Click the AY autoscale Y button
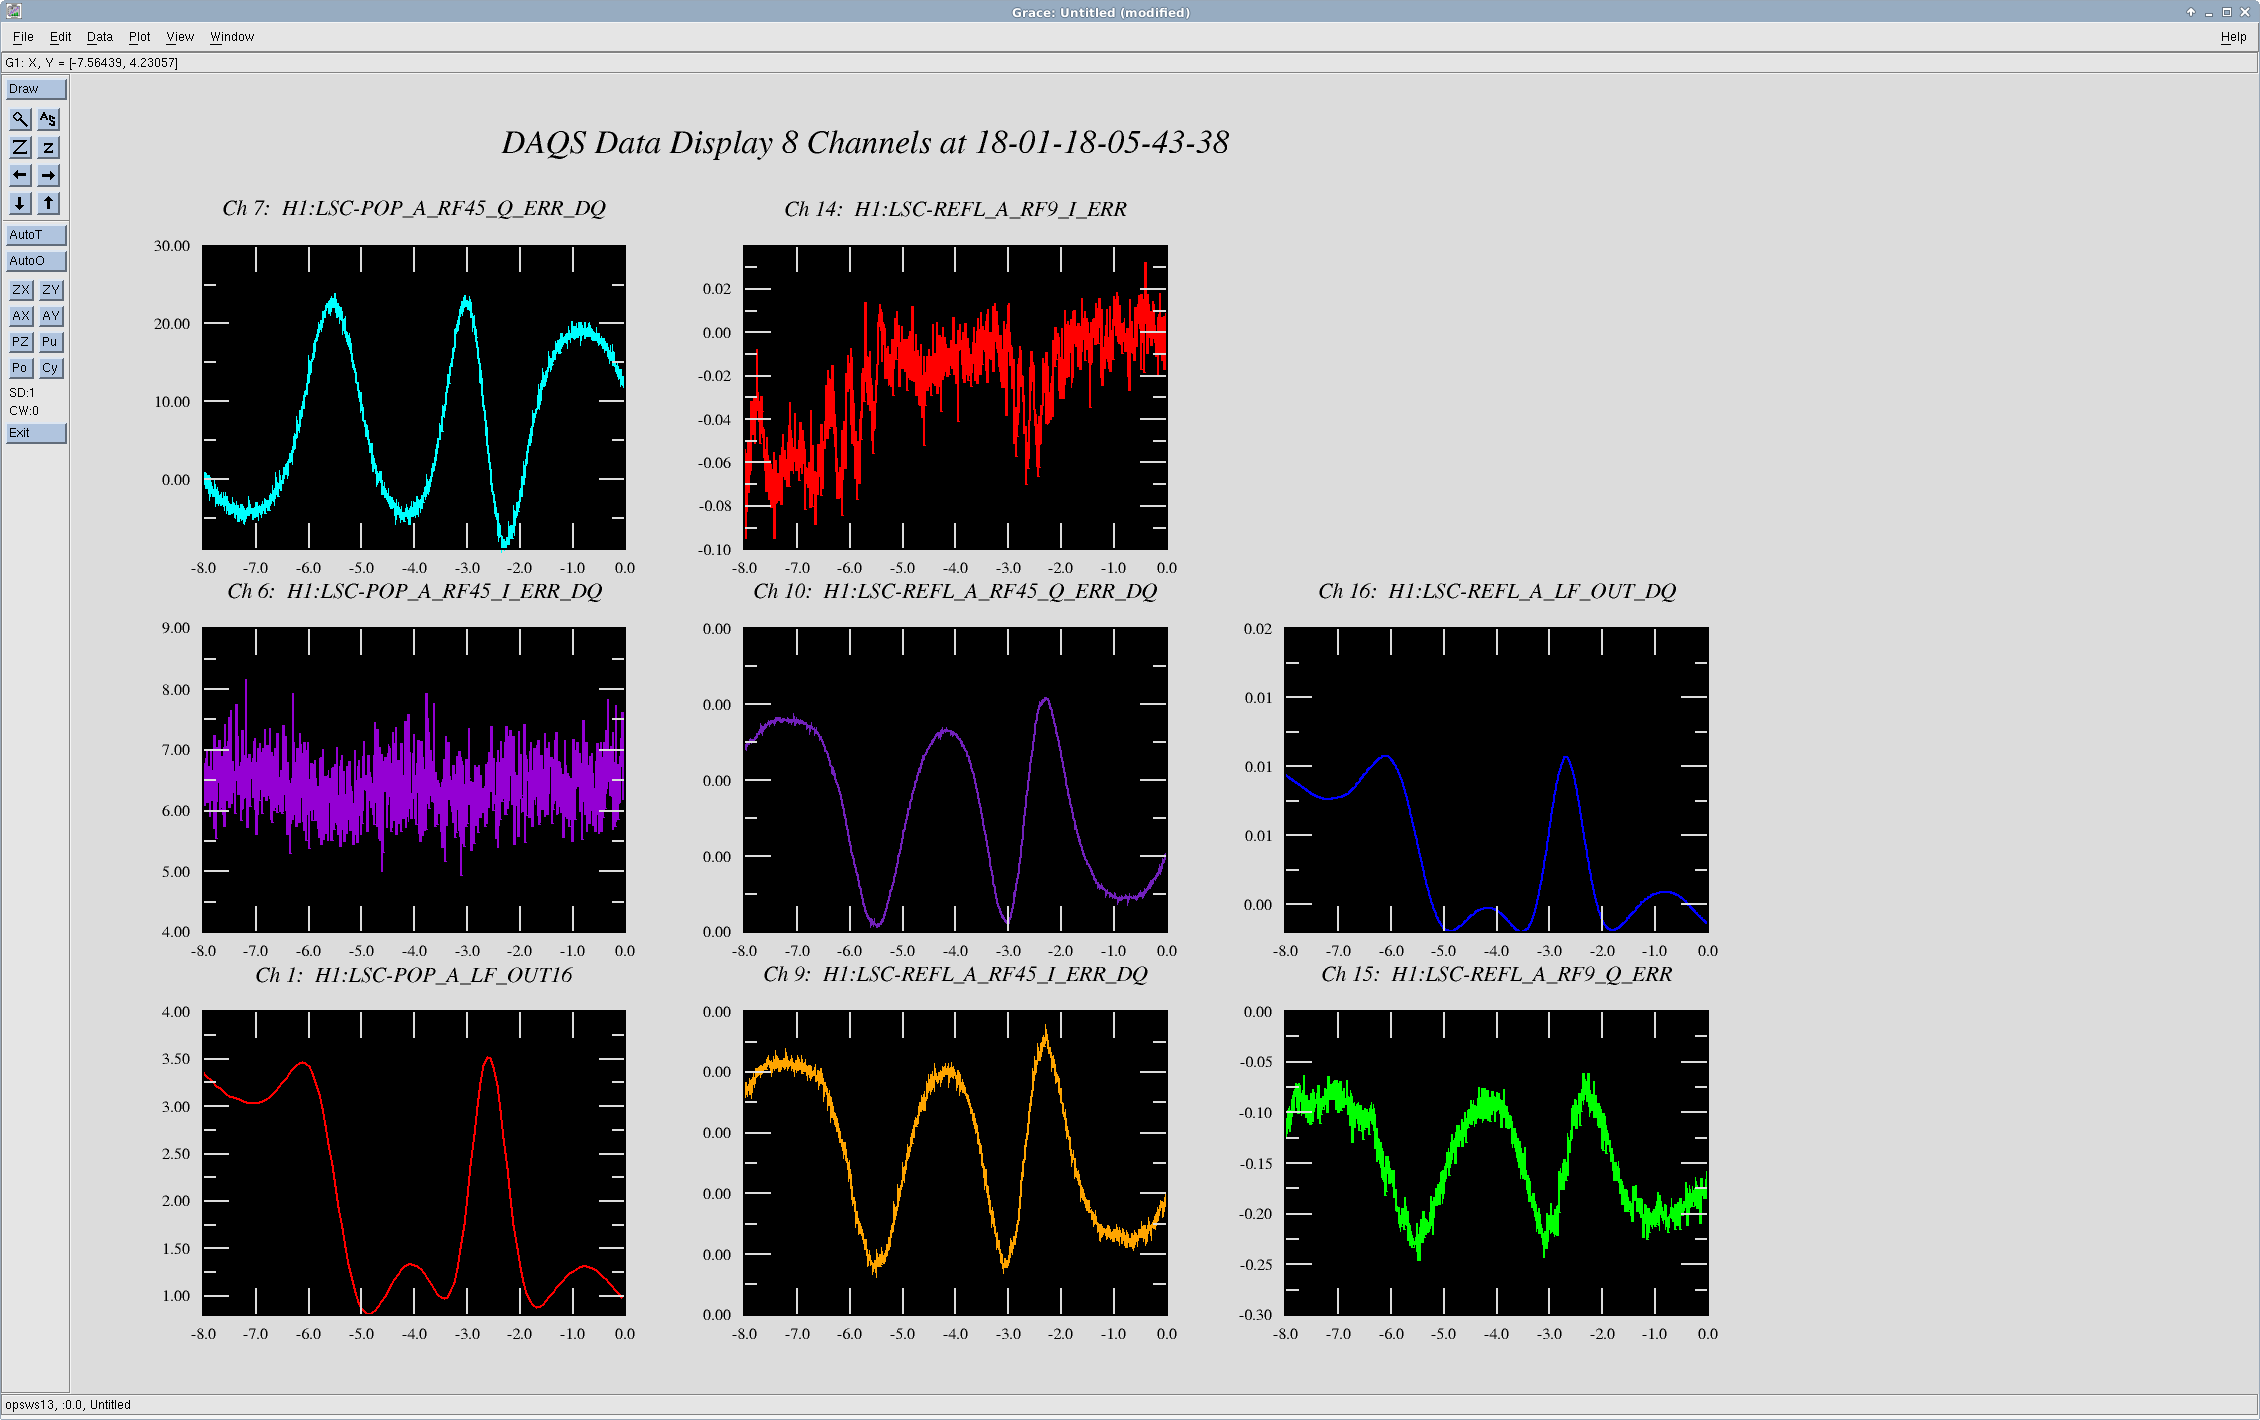 [50, 316]
